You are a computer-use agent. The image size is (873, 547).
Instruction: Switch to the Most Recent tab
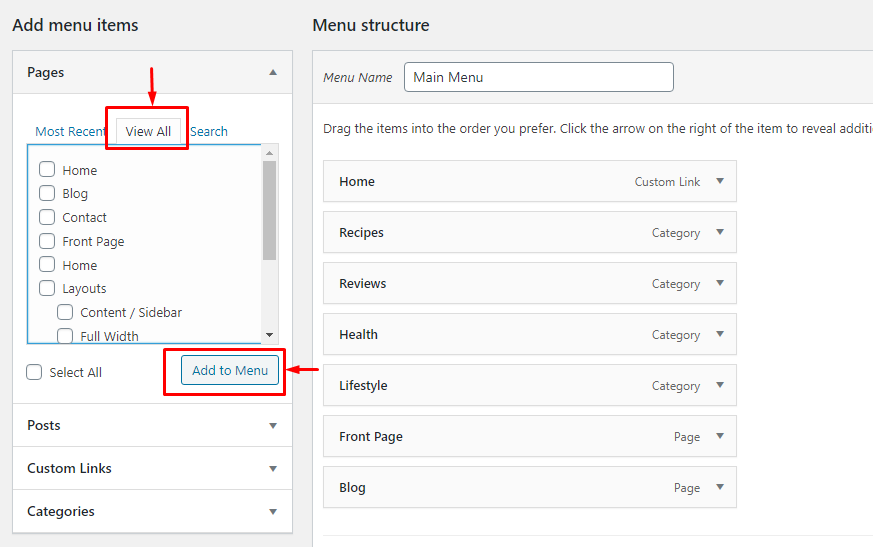coord(71,131)
